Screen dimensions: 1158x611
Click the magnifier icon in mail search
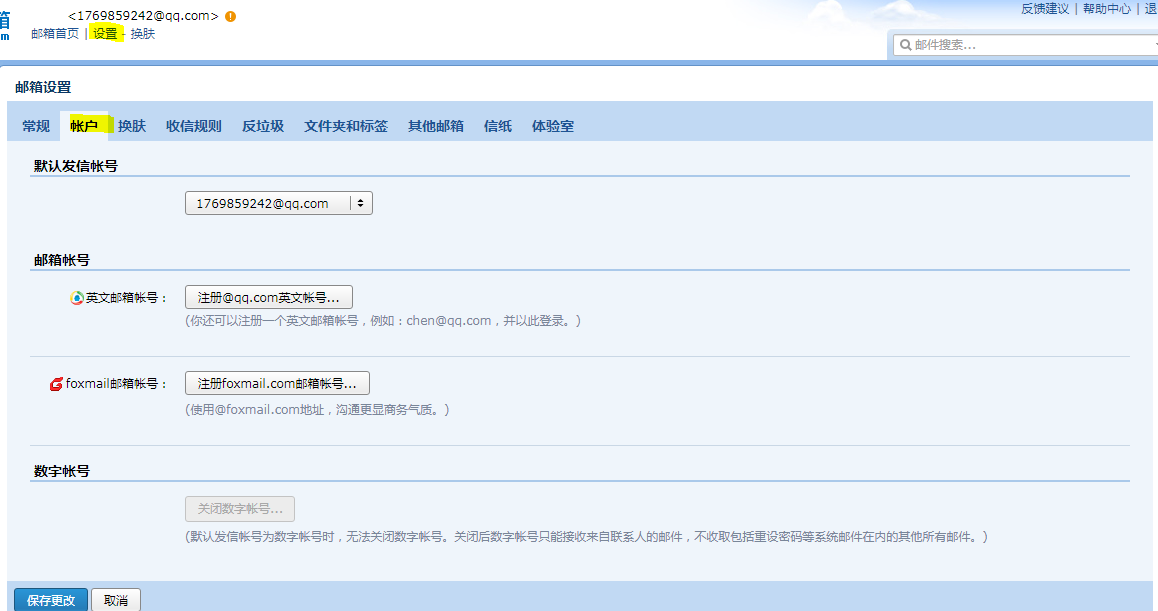(905, 45)
